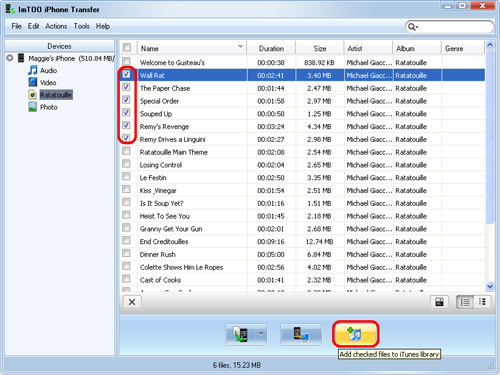Viewport: 500px width, 375px height.
Task: Click the Photo picture icon
Action: point(33,107)
